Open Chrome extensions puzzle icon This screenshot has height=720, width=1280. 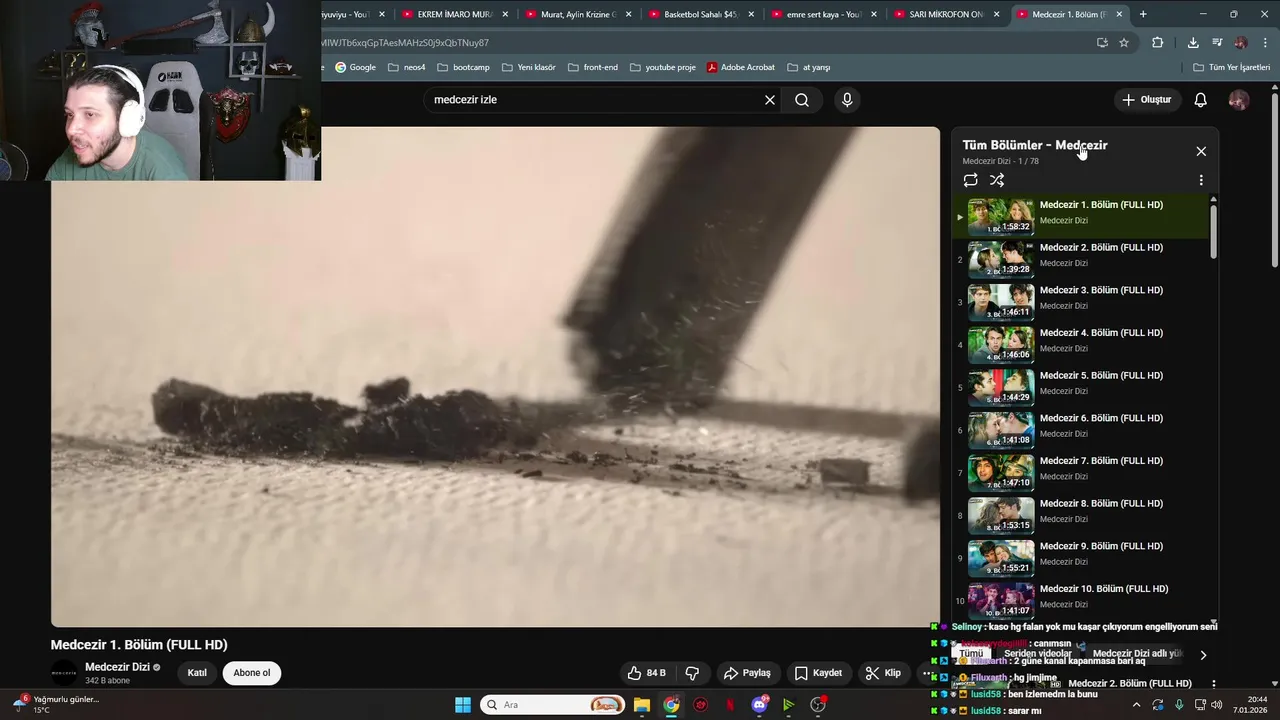coord(1158,43)
